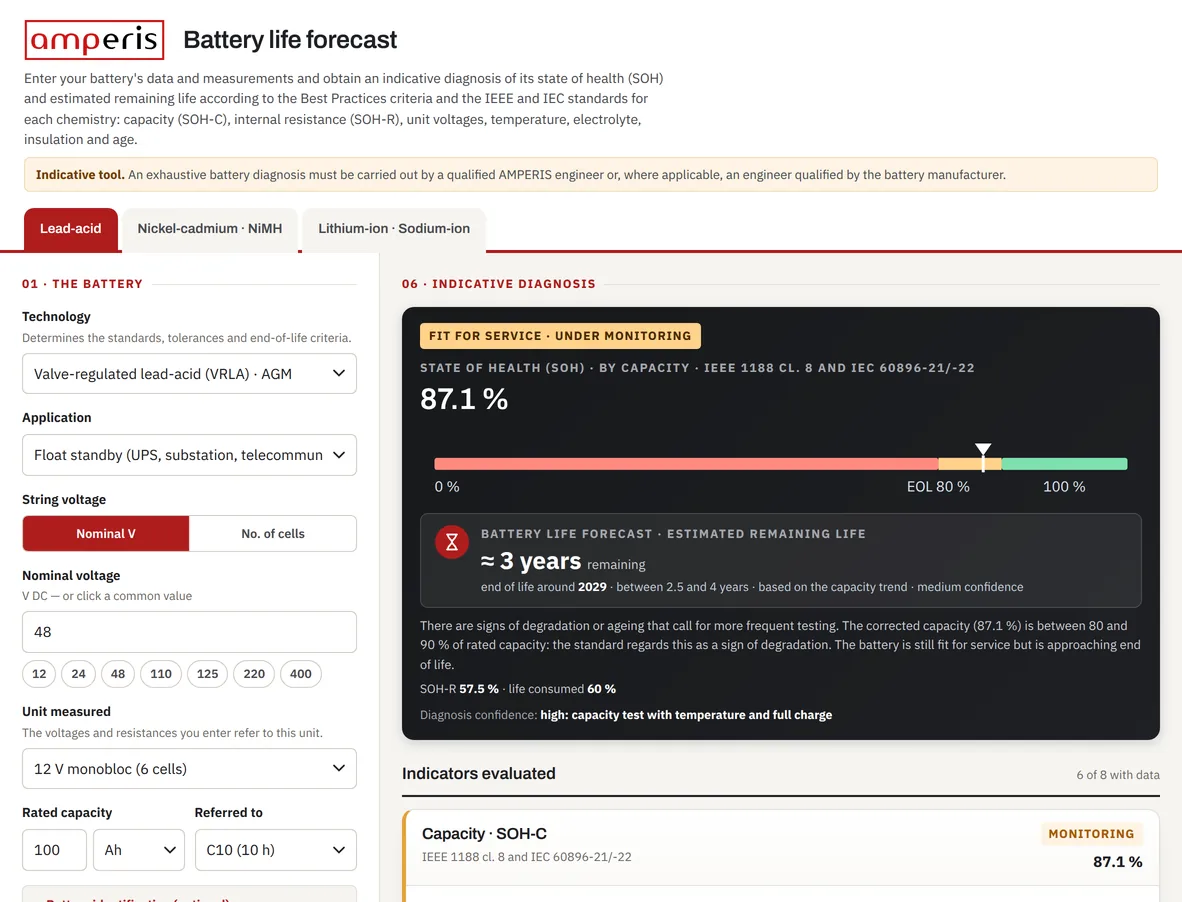Choose the 48 V common value chip
The width and height of the screenshot is (1182, 902).
[118, 674]
